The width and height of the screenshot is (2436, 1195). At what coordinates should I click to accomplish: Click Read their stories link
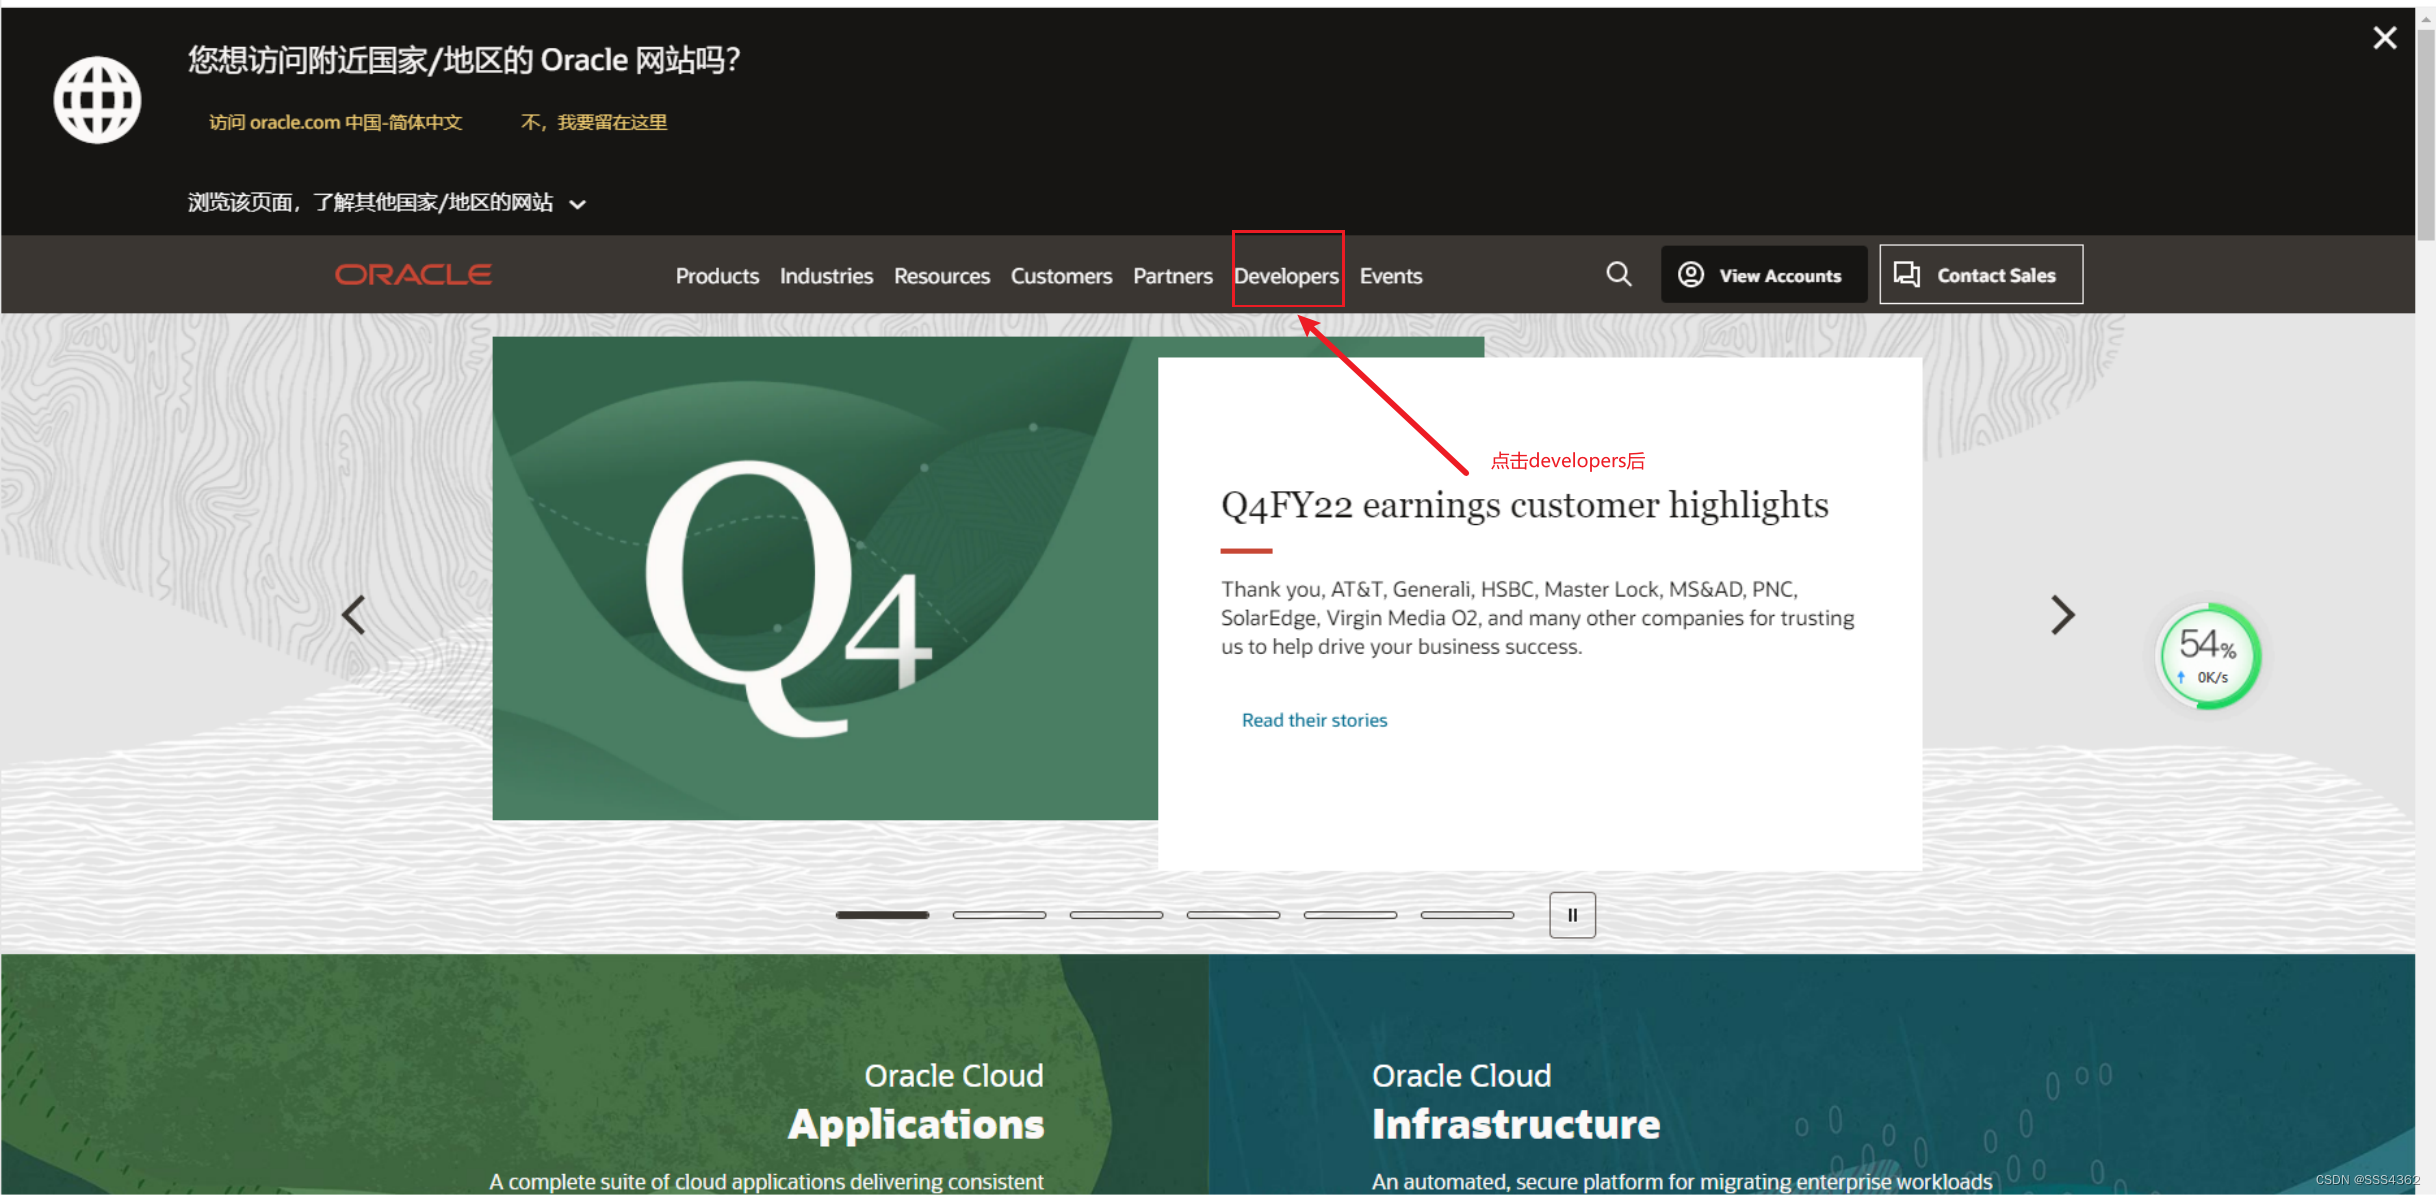pos(1311,718)
